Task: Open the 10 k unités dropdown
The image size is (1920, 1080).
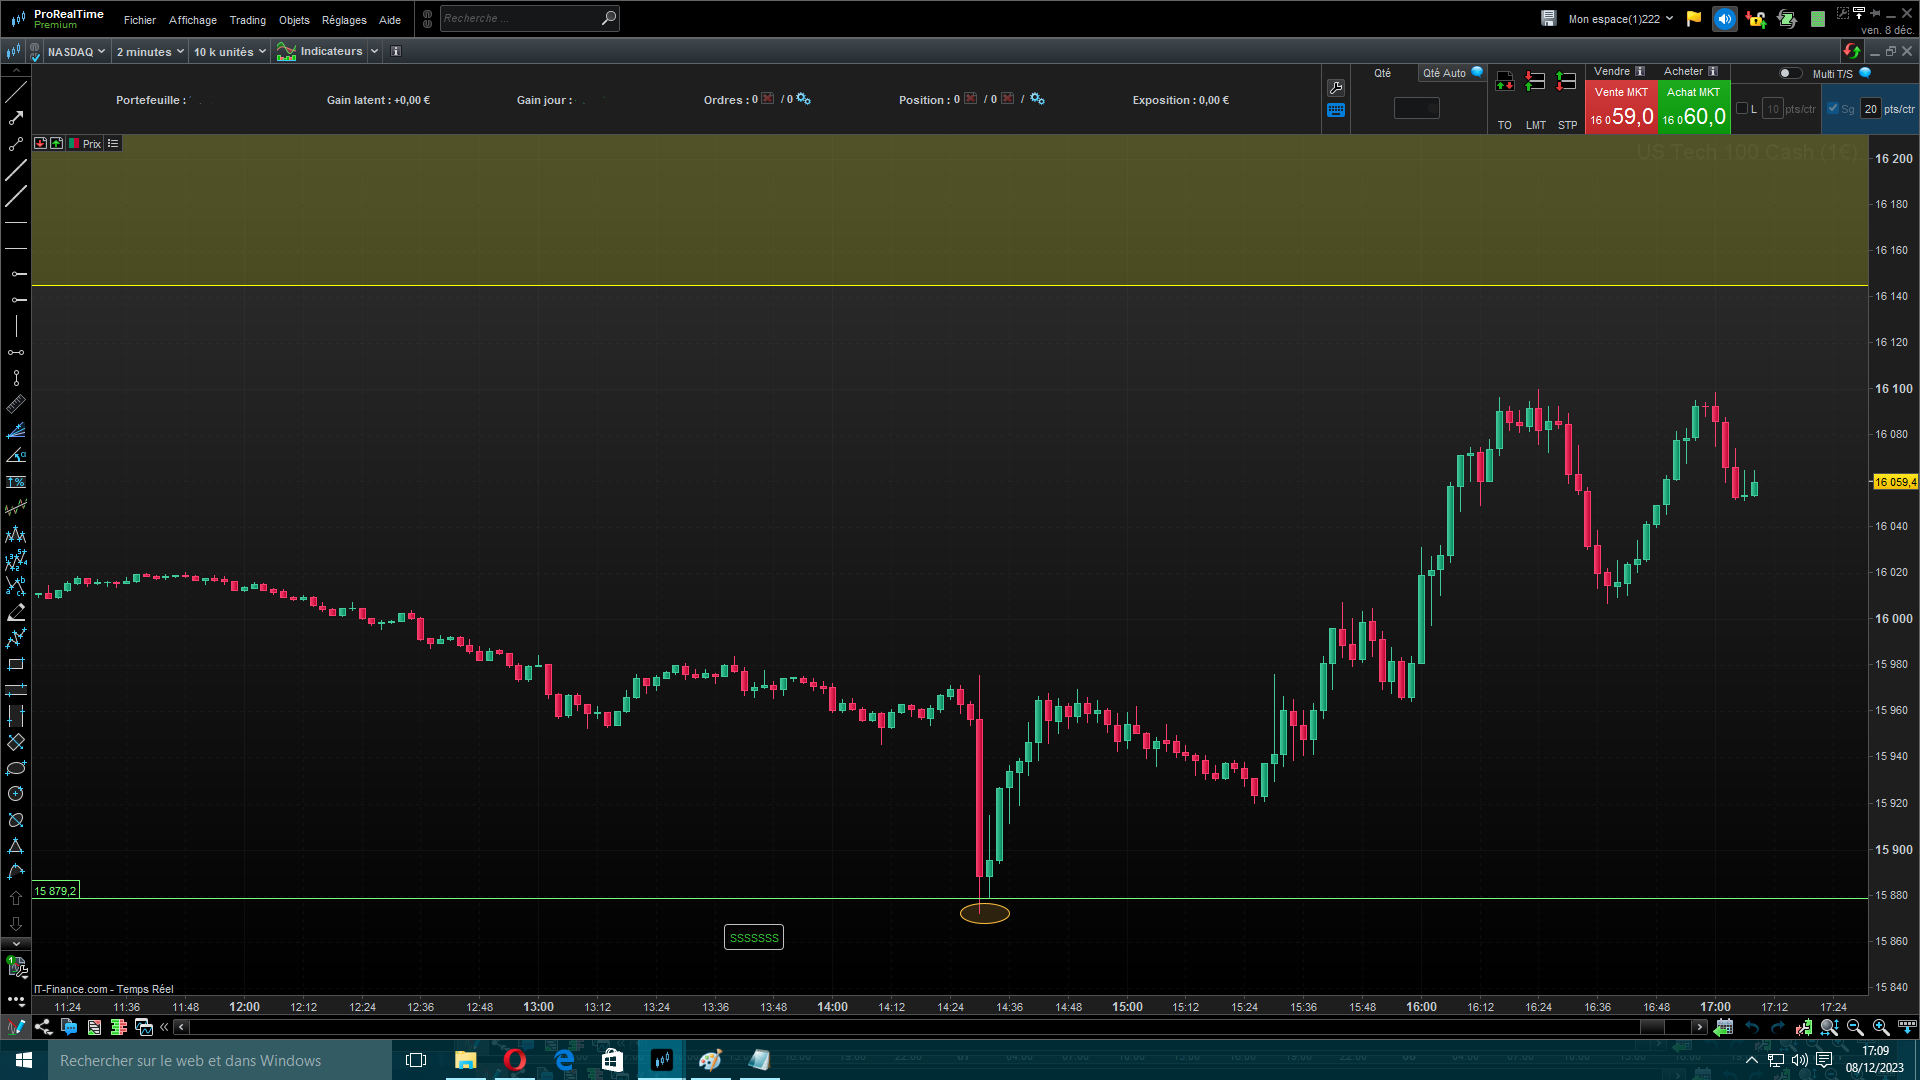Action: click(230, 52)
